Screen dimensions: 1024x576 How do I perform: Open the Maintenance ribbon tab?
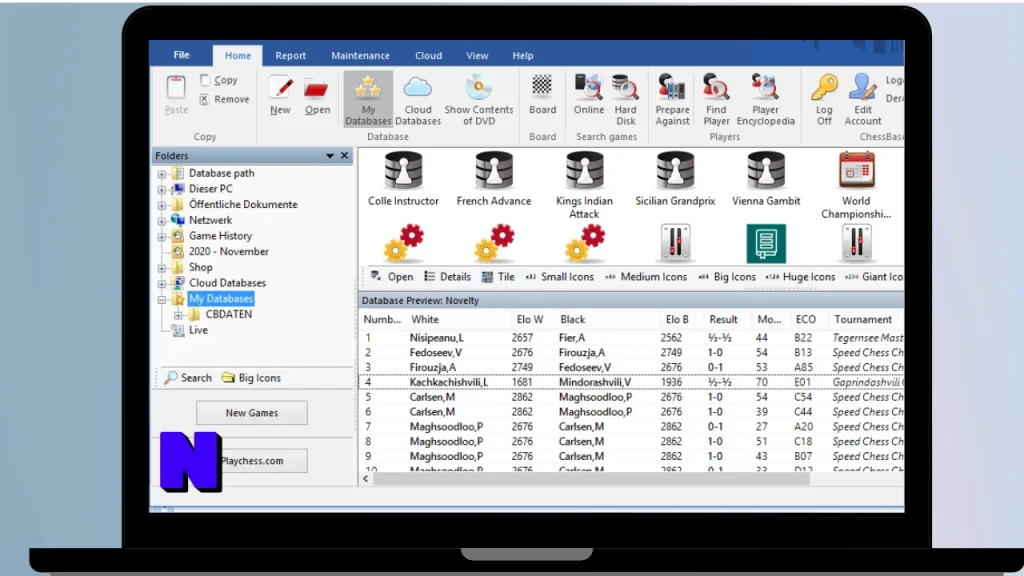pos(360,56)
